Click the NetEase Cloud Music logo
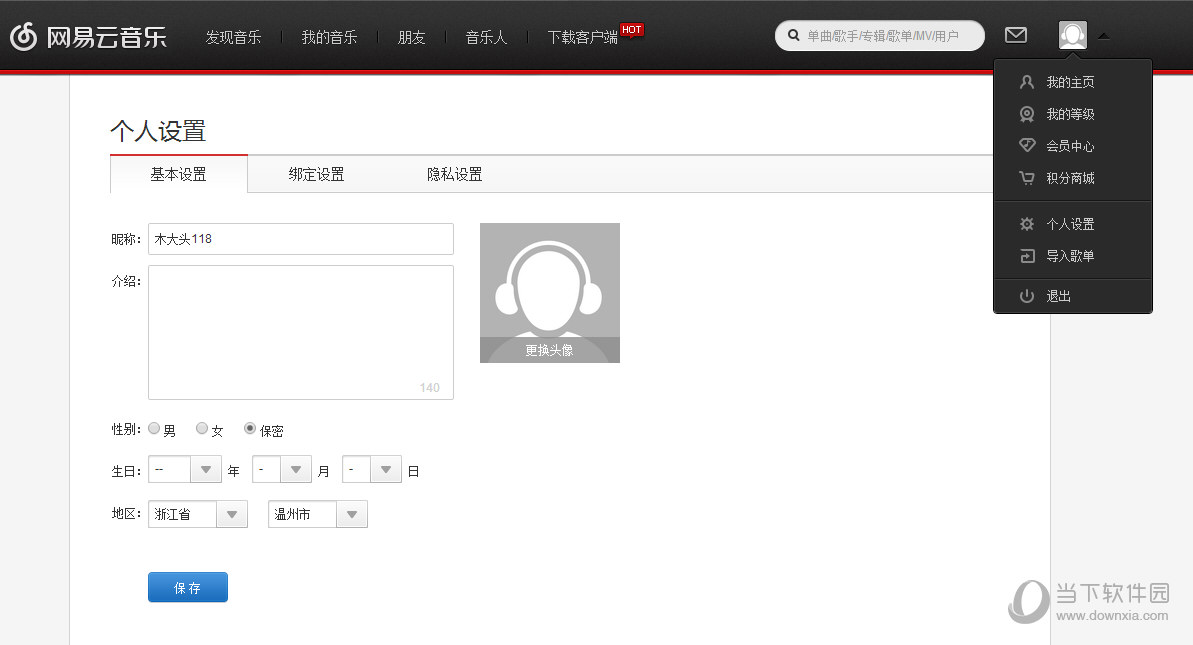 [x=88, y=36]
